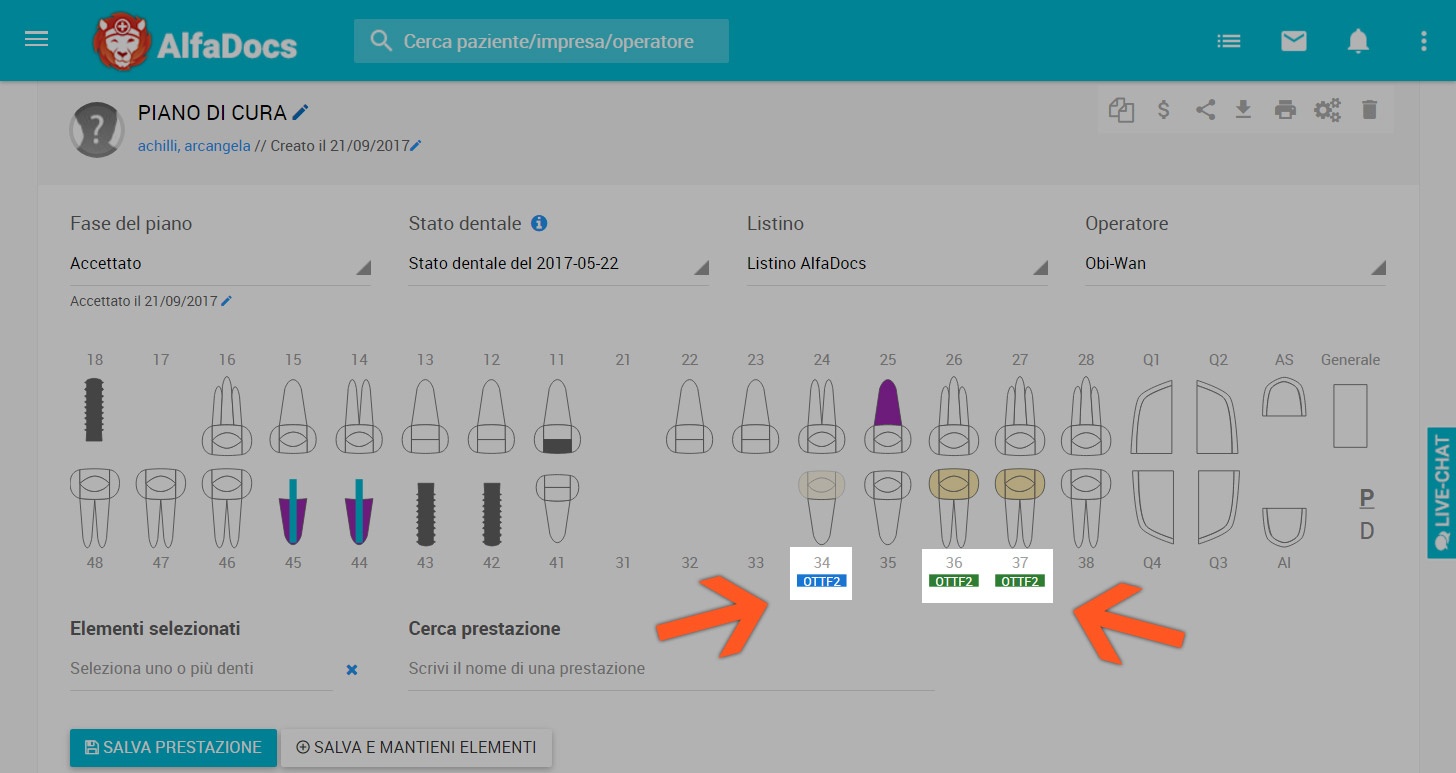The width and height of the screenshot is (1456, 773).
Task: Delete the treatment plan with trash icon
Action: [x=1369, y=110]
